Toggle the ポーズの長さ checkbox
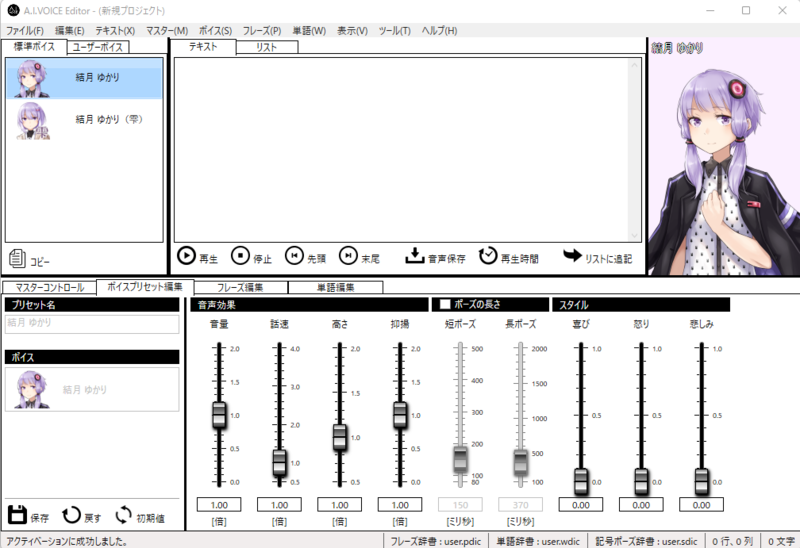 coord(445,304)
